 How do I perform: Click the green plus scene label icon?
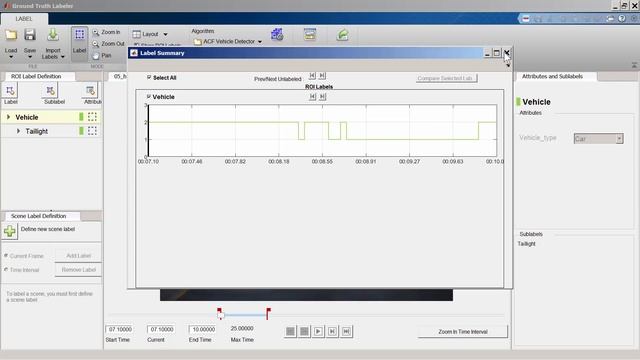pos(10,231)
